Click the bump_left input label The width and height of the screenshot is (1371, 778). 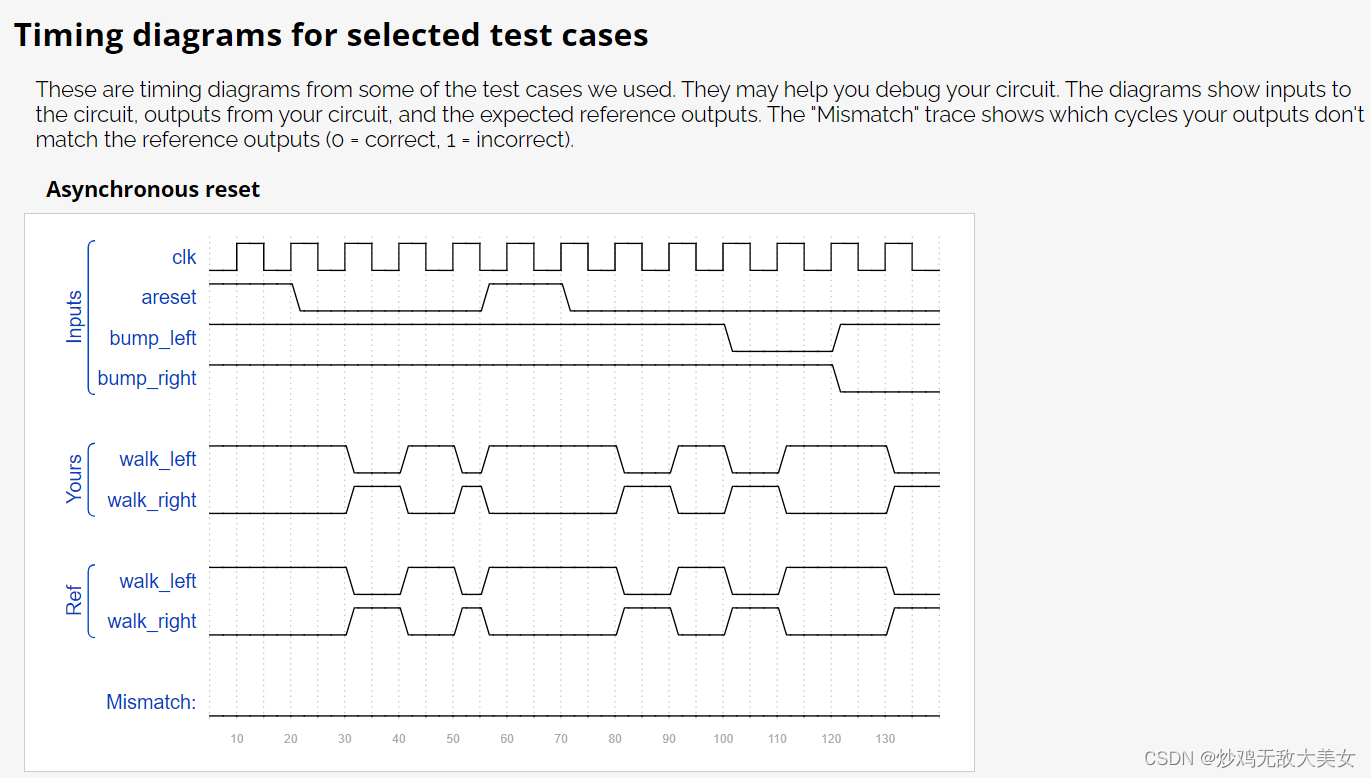click(153, 338)
